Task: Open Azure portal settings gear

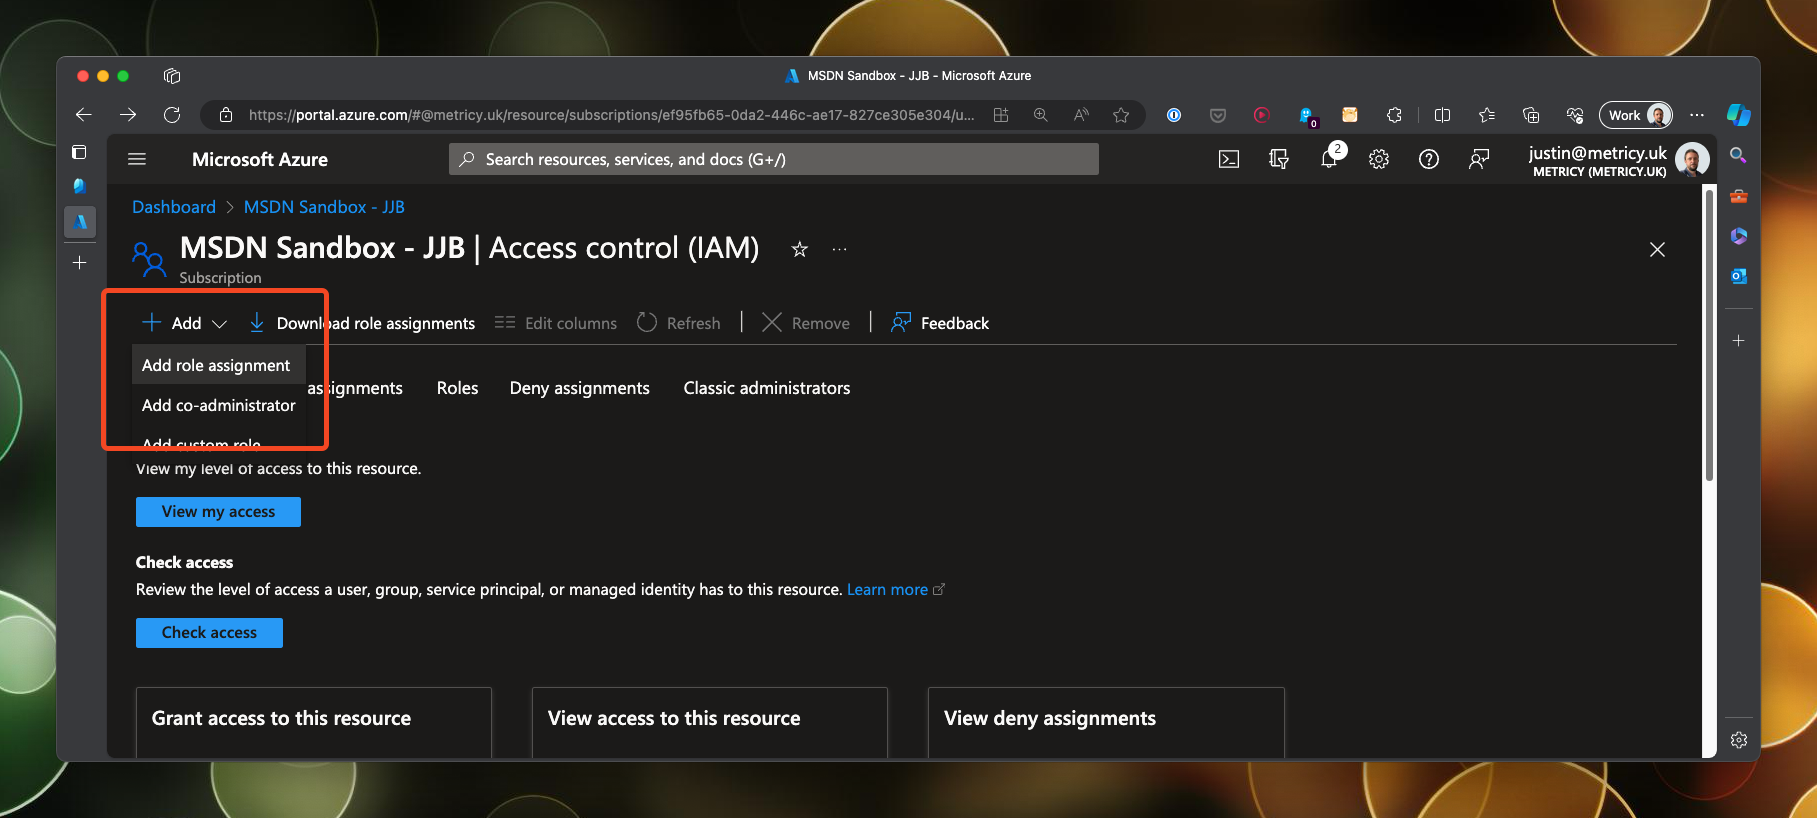Action: tap(1379, 159)
